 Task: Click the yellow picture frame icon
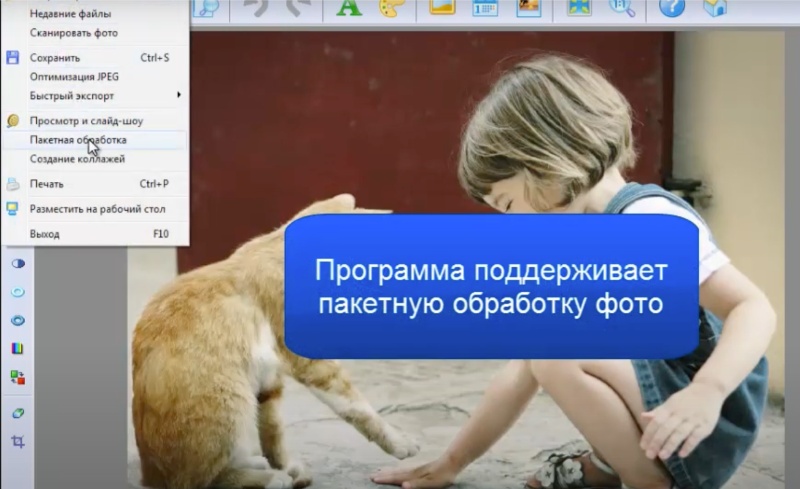click(442, 7)
